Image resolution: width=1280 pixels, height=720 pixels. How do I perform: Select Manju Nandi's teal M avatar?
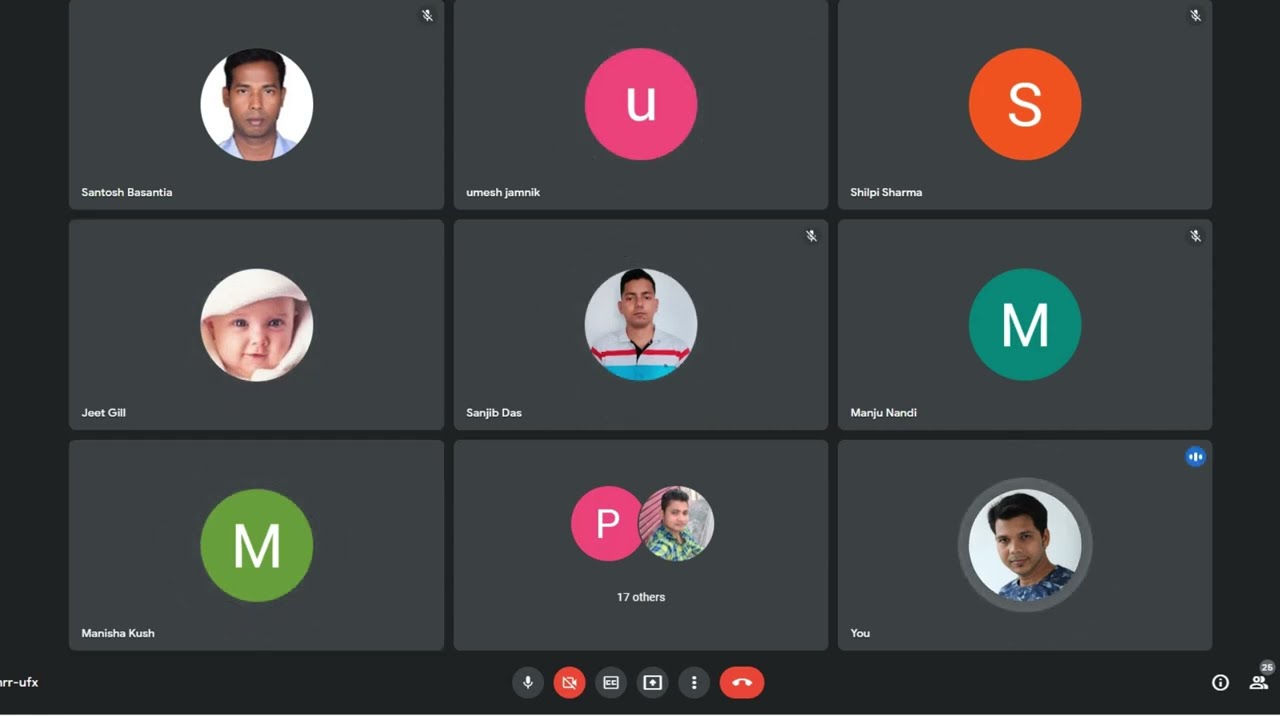pos(1025,325)
